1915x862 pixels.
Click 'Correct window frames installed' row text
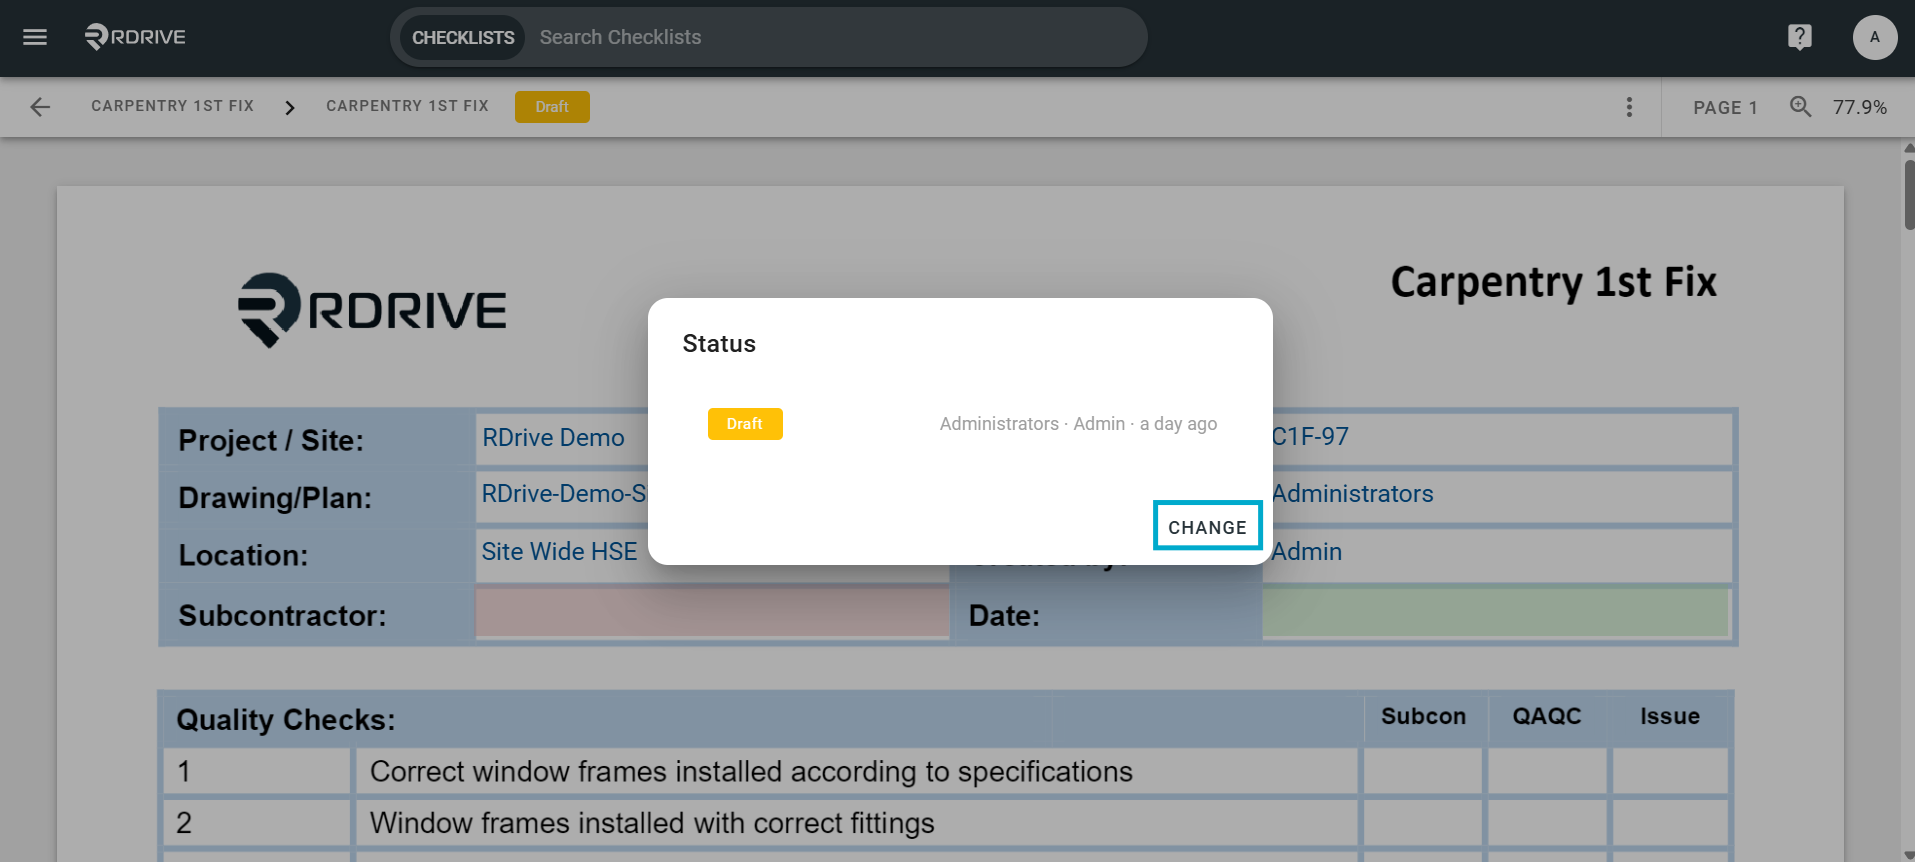point(751,772)
